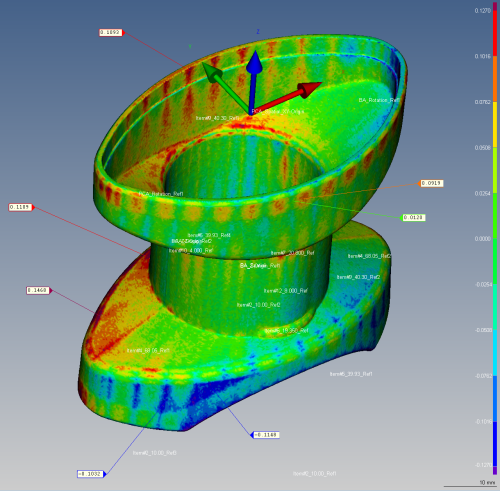500x491 pixels.
Task: Select the -0.1148 blue annotation label
Action: (266, 435)
